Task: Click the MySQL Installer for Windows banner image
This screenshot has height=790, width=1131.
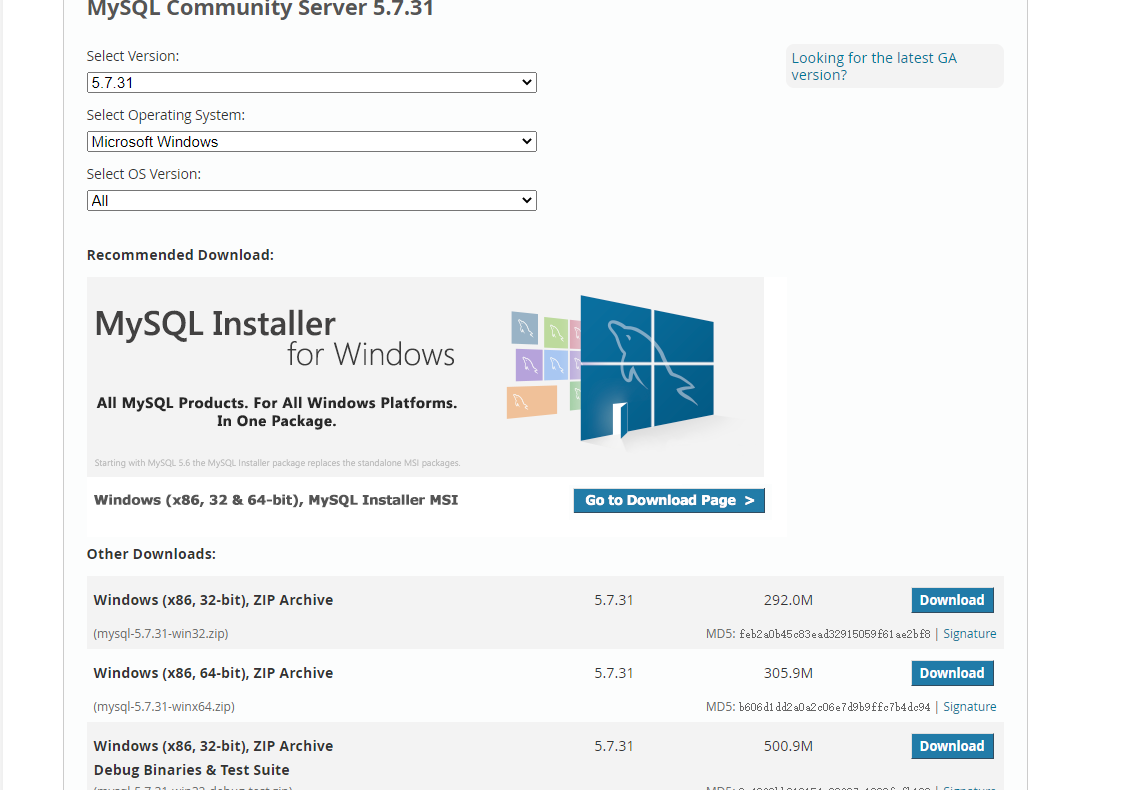Action: click(x=425, y=377)
